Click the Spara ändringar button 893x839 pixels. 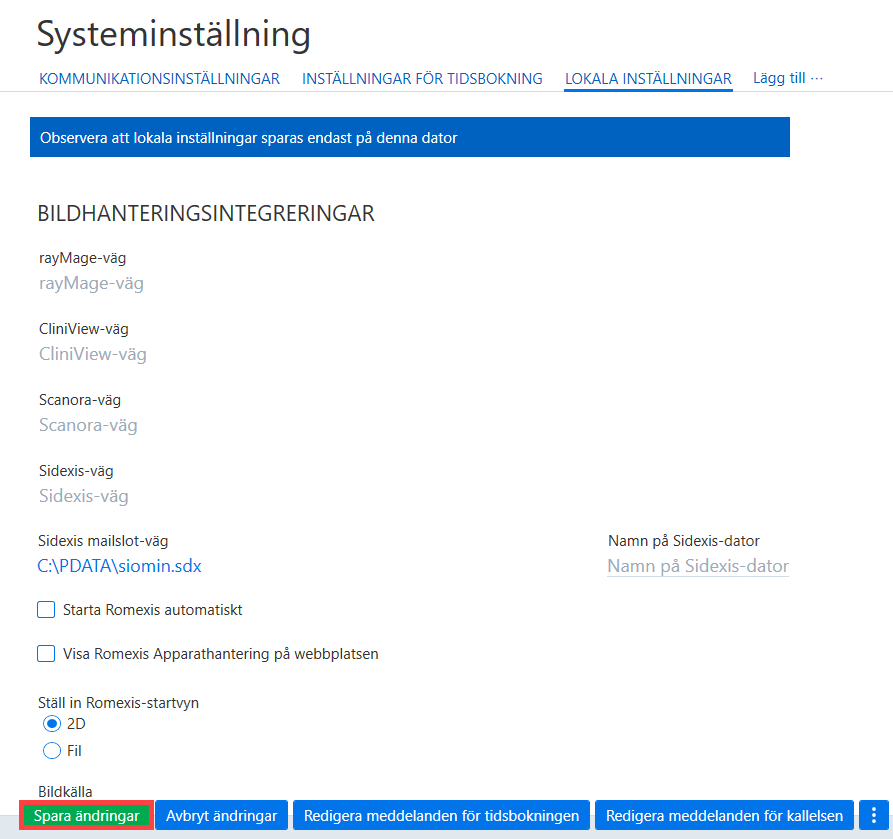pyautogui.click(x=87, y=815)
